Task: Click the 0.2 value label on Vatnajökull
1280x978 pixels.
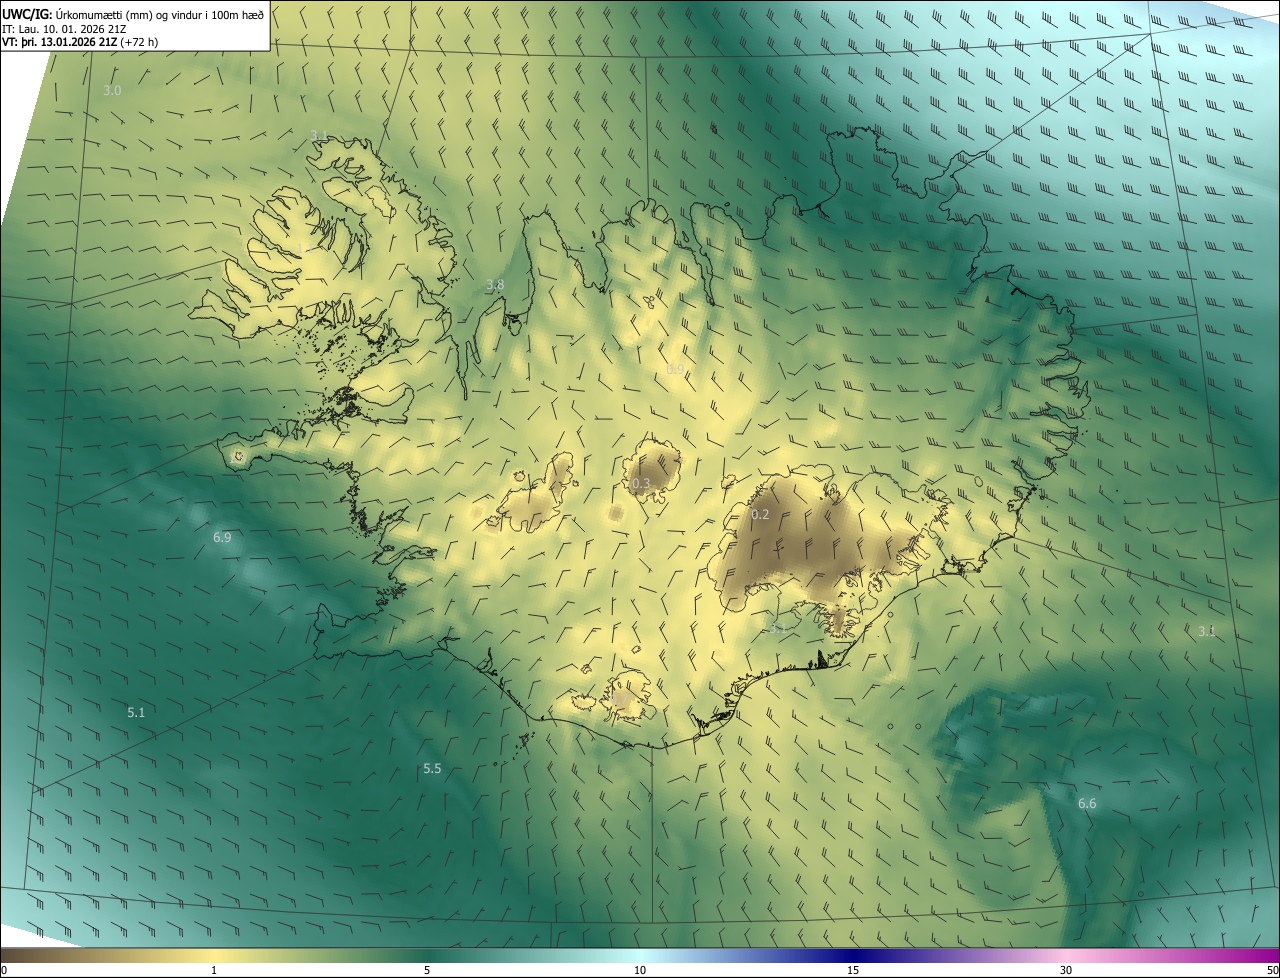Action: click(760, 515)
